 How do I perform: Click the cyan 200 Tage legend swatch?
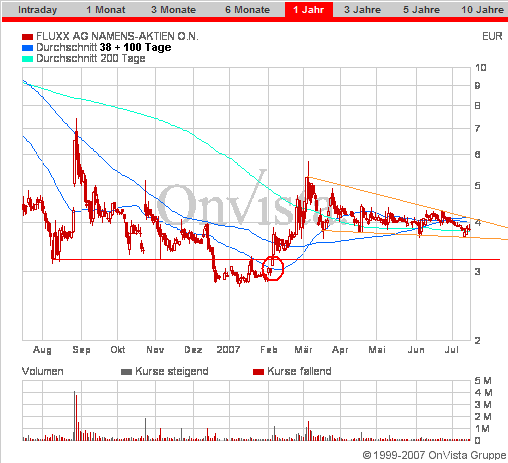pyautogui.click(x=27, y=59)
